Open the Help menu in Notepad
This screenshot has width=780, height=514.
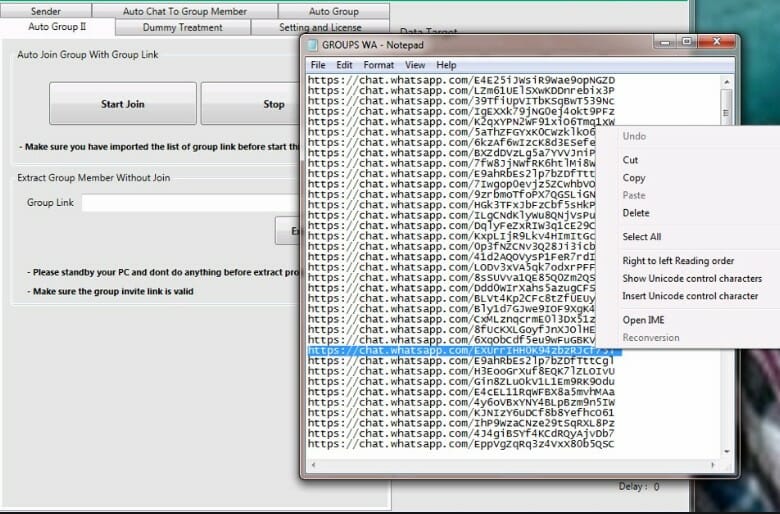coord(446,65)
